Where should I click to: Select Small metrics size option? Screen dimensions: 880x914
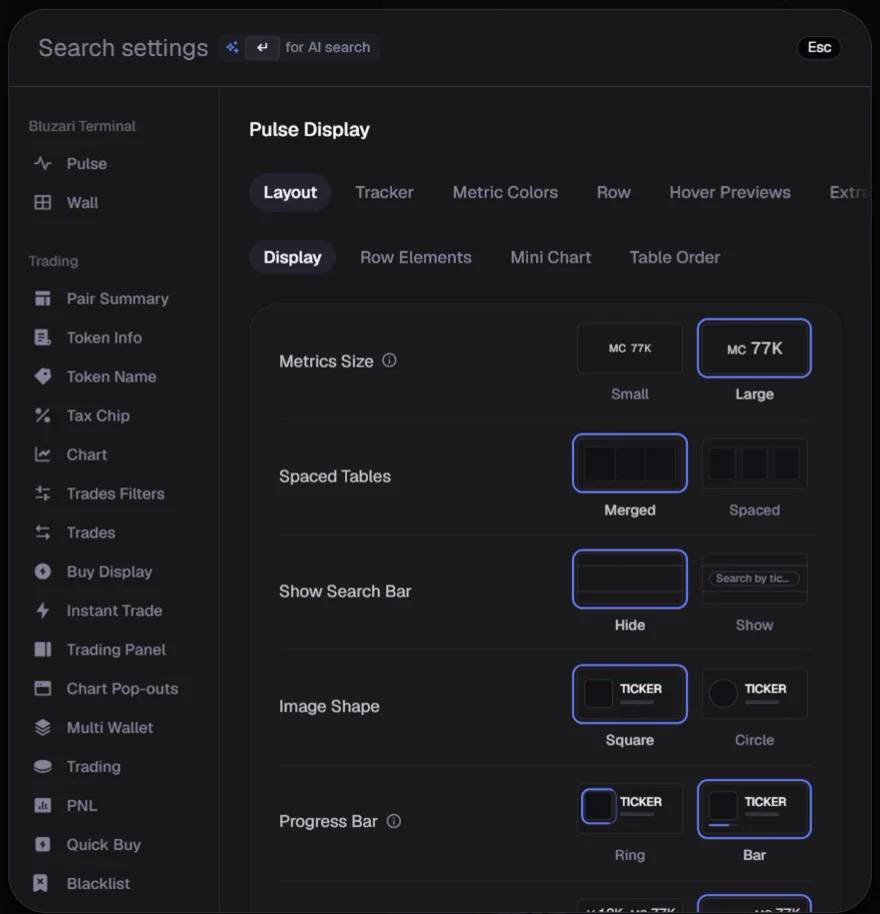(630, 349)
